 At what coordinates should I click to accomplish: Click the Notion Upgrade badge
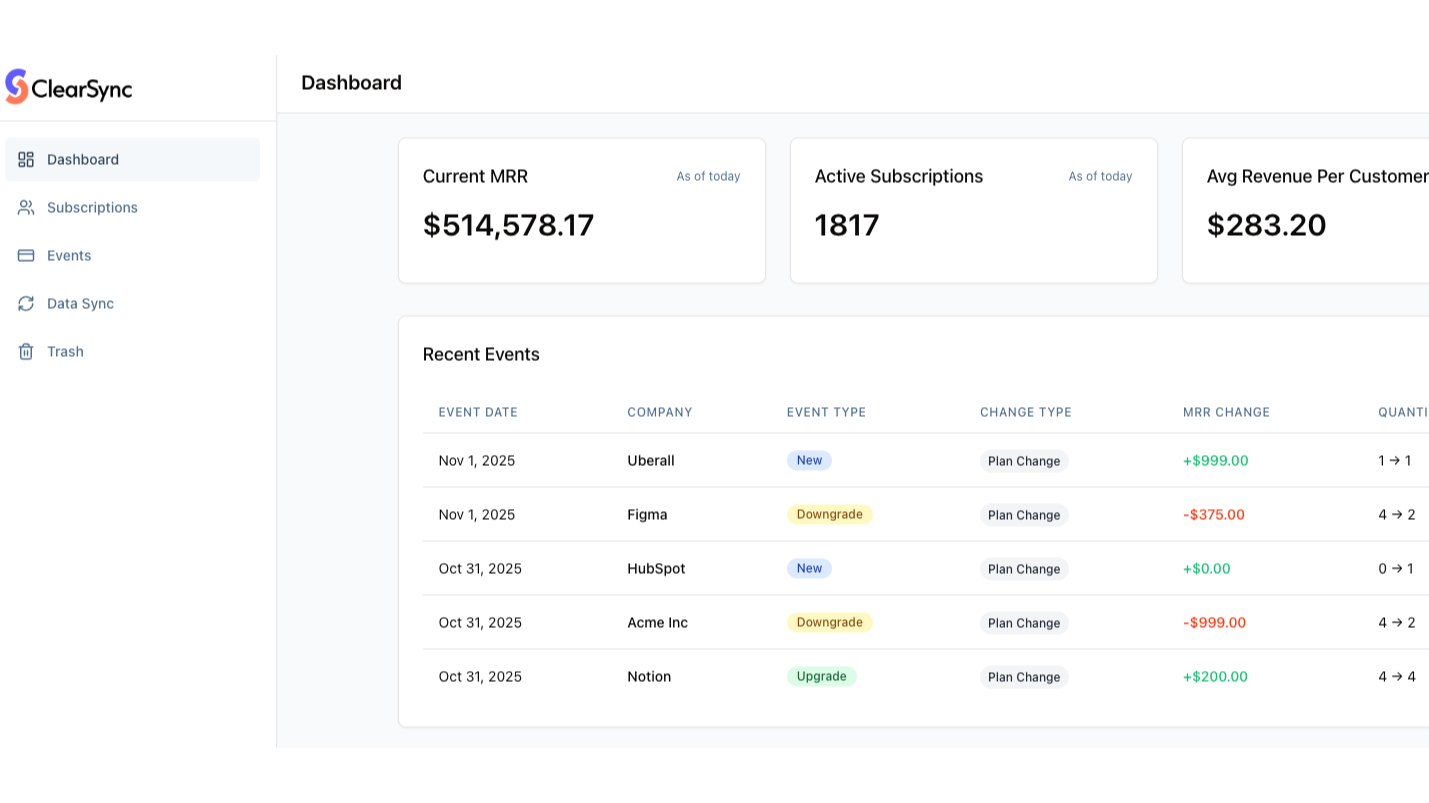pos(821,677)
